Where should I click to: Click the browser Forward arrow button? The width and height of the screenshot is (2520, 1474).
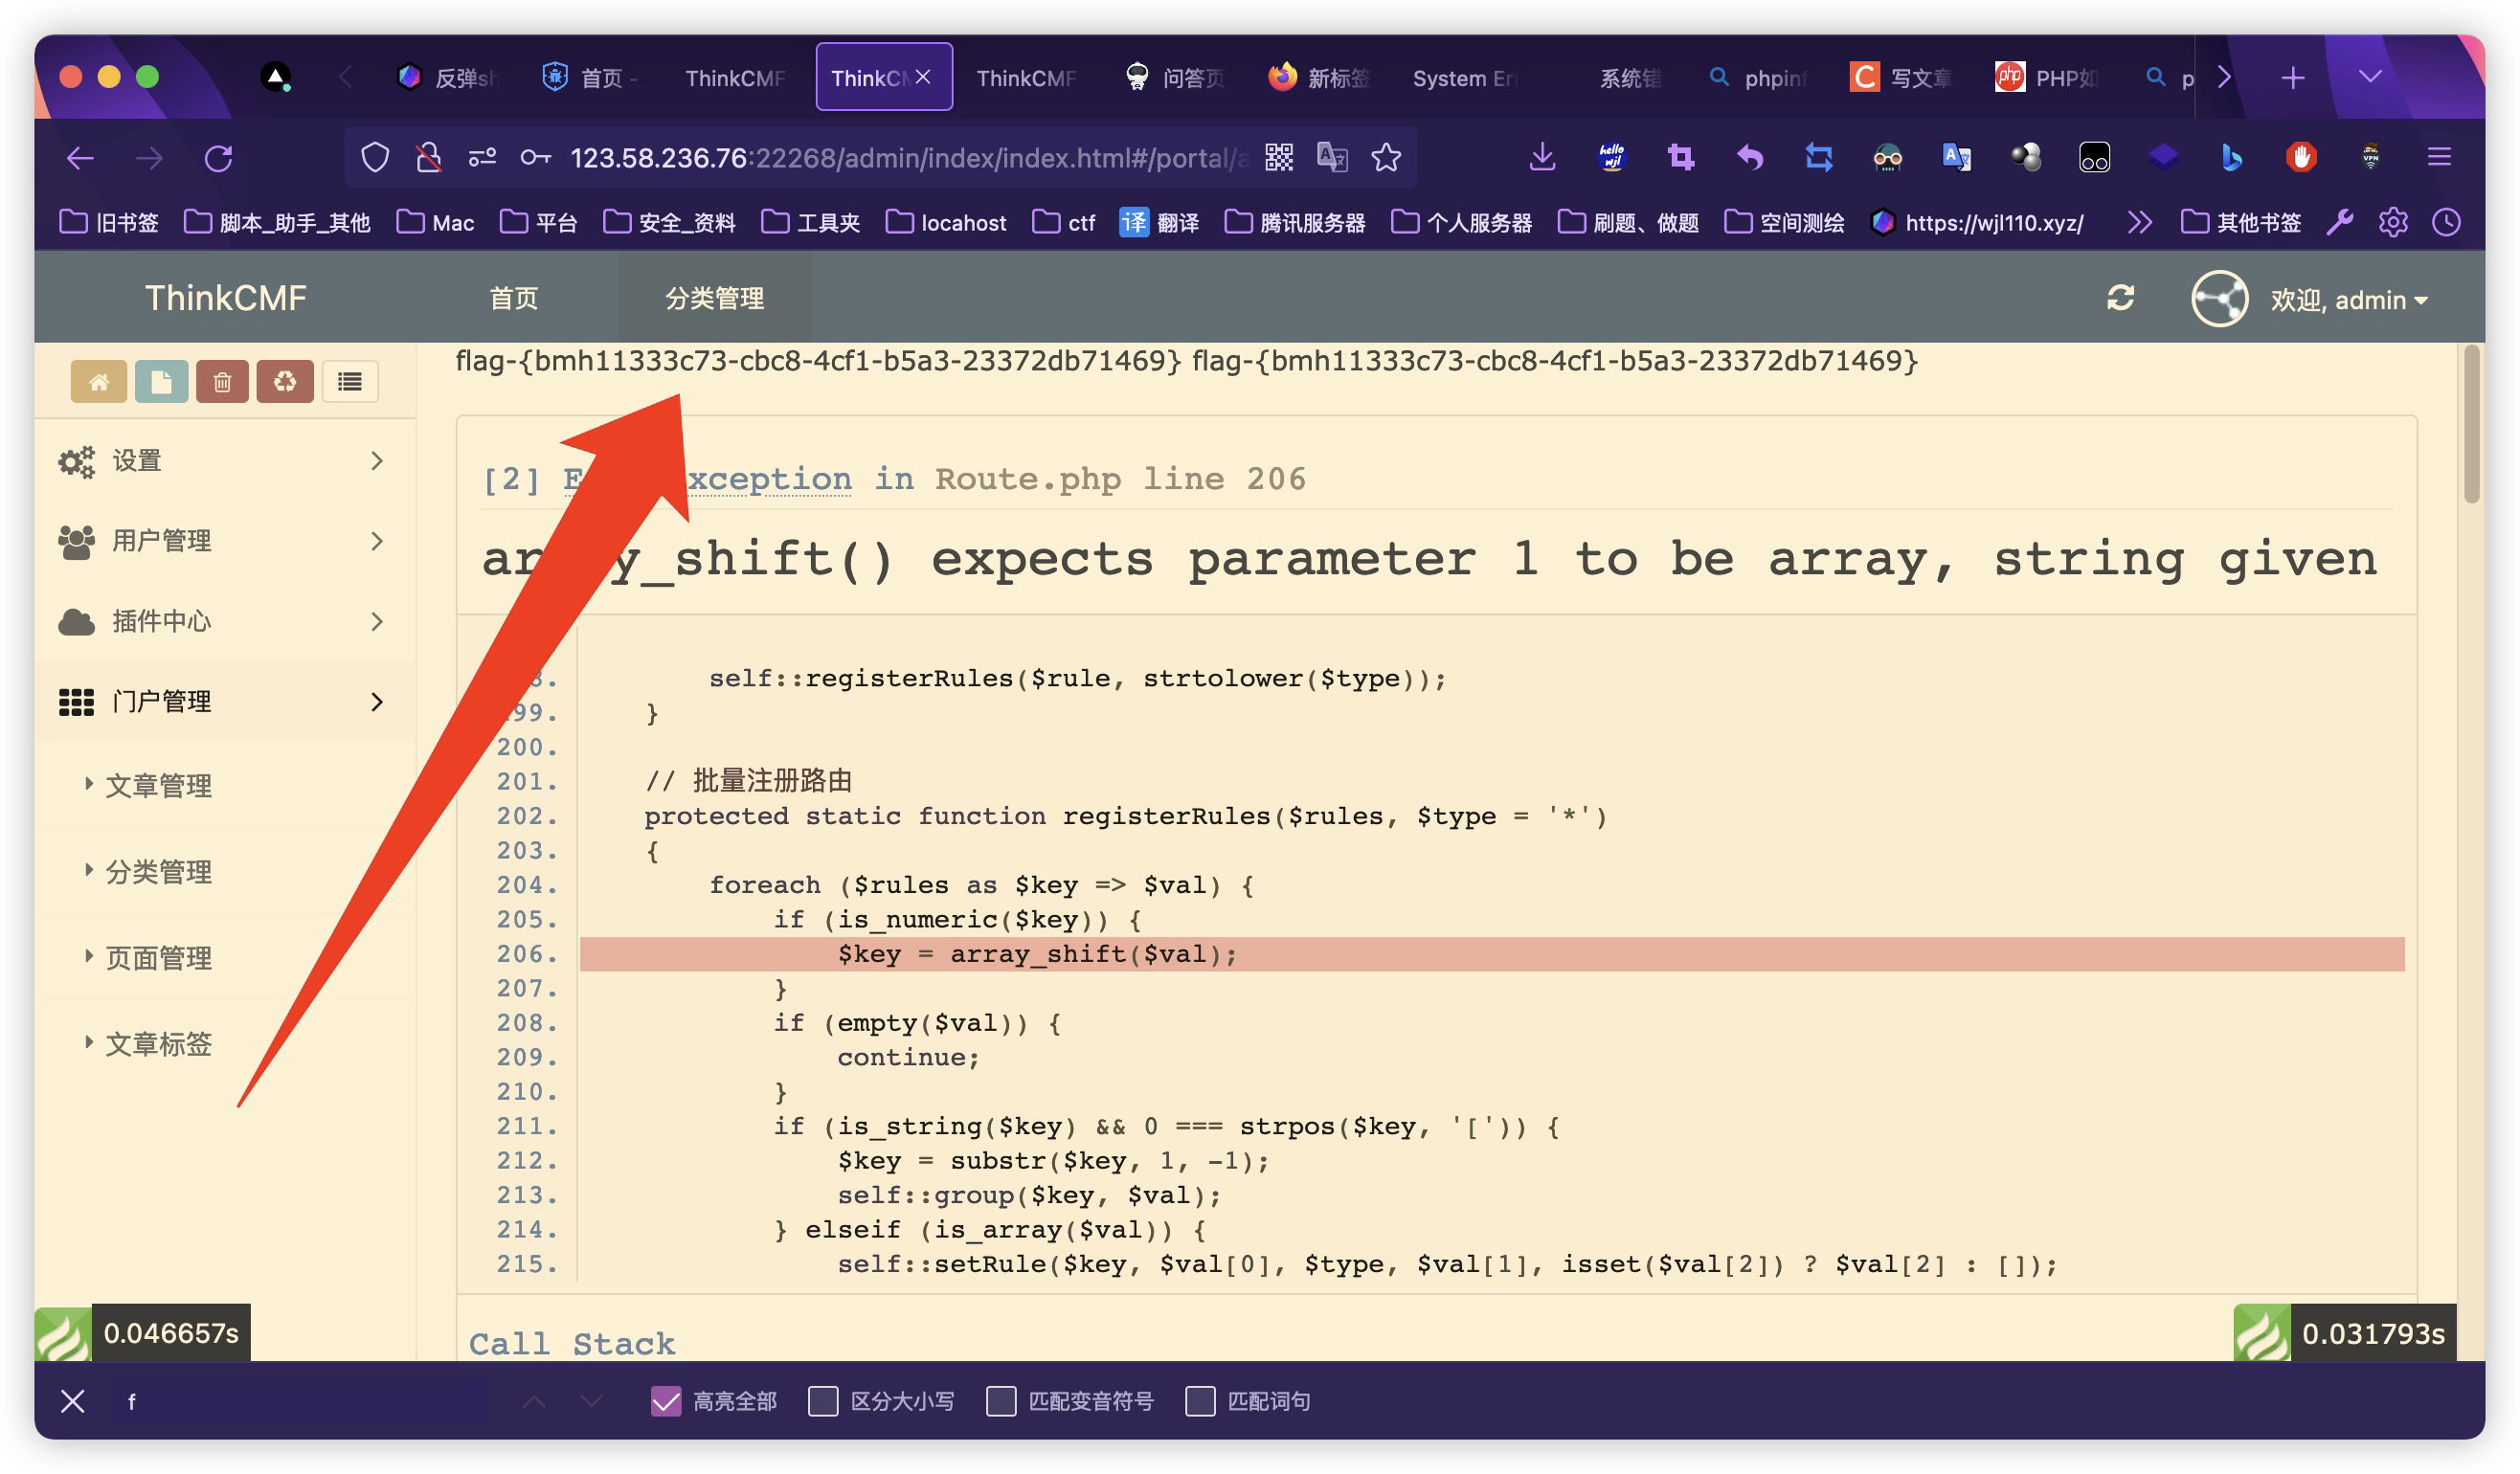click(149, 158)
